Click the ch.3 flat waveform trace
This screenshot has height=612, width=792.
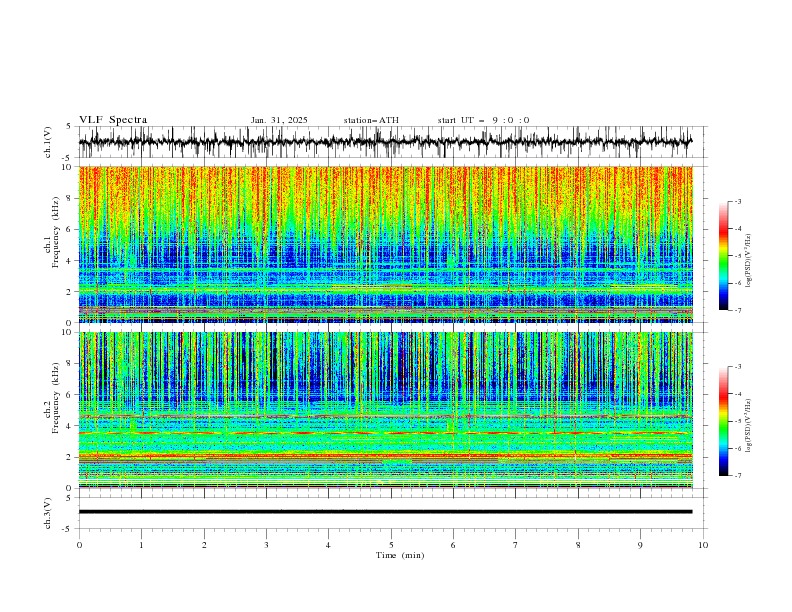(385, 512)
